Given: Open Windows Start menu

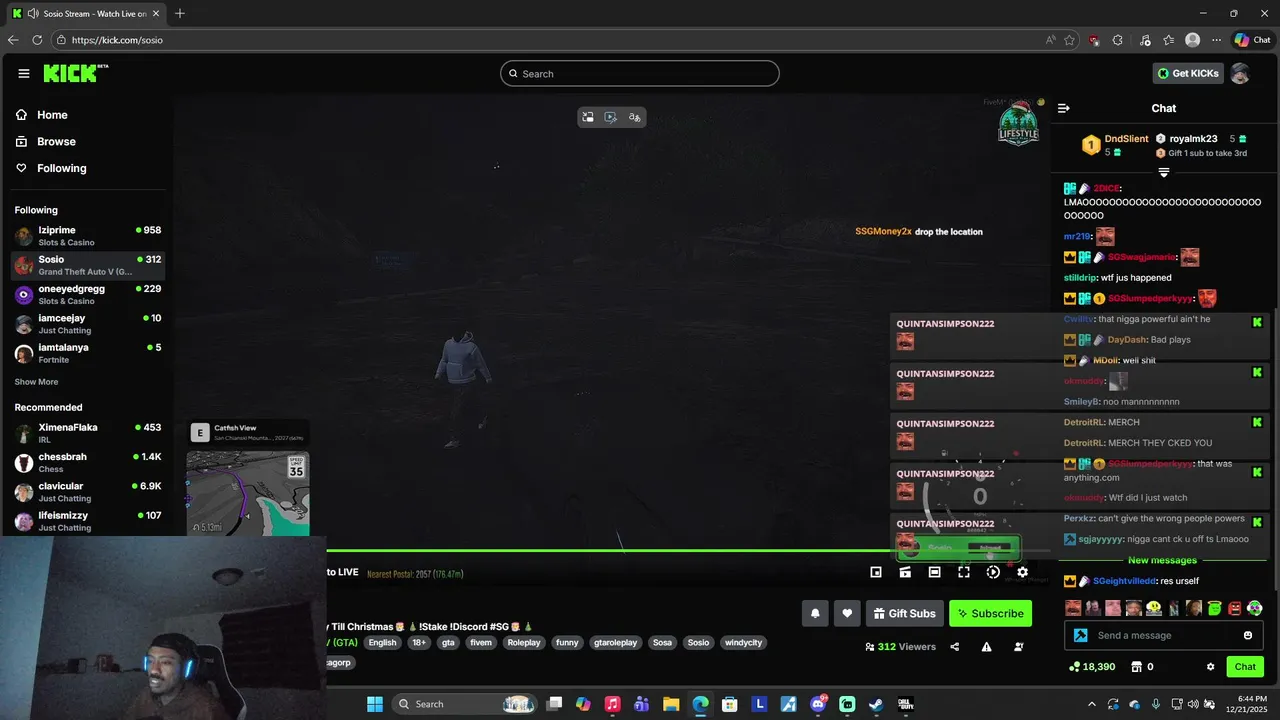Looking at the screenshot, I should point(375,704).
